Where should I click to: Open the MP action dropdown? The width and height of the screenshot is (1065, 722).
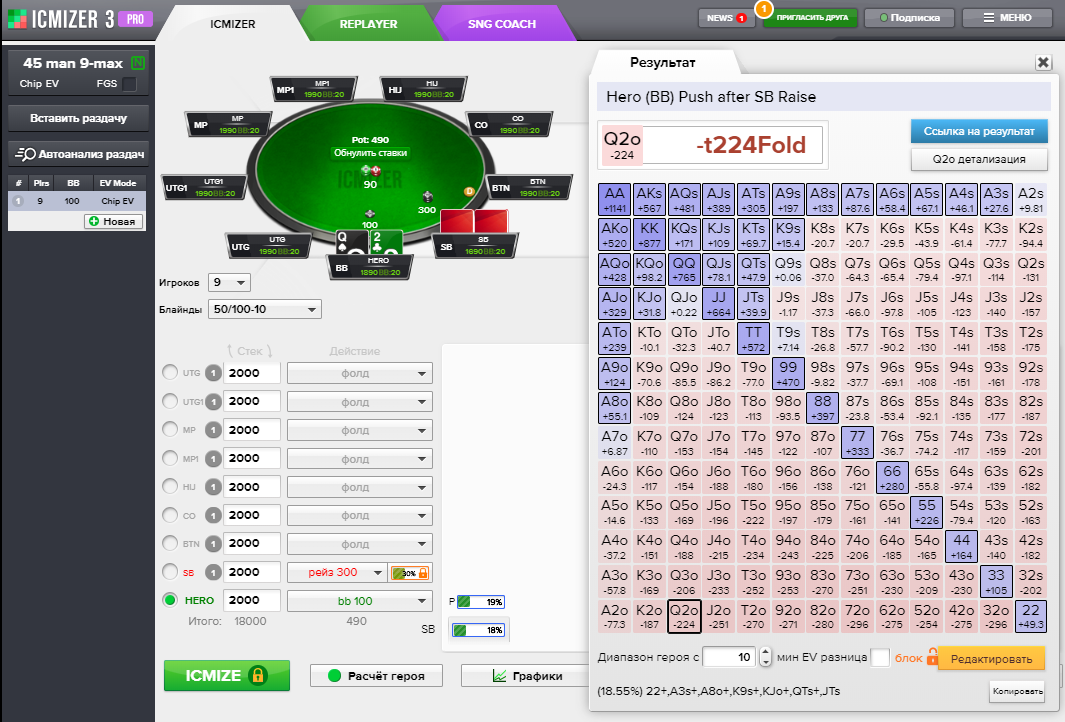(360, 431)
